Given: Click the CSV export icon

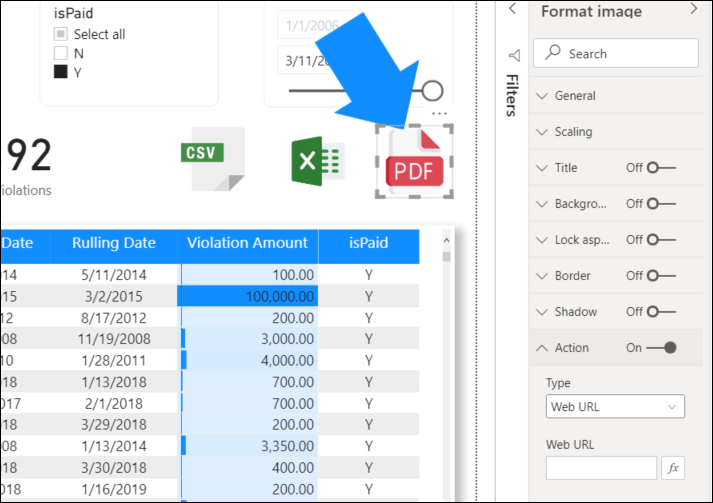Looking at the screenshot, I should tap(212, 158).
